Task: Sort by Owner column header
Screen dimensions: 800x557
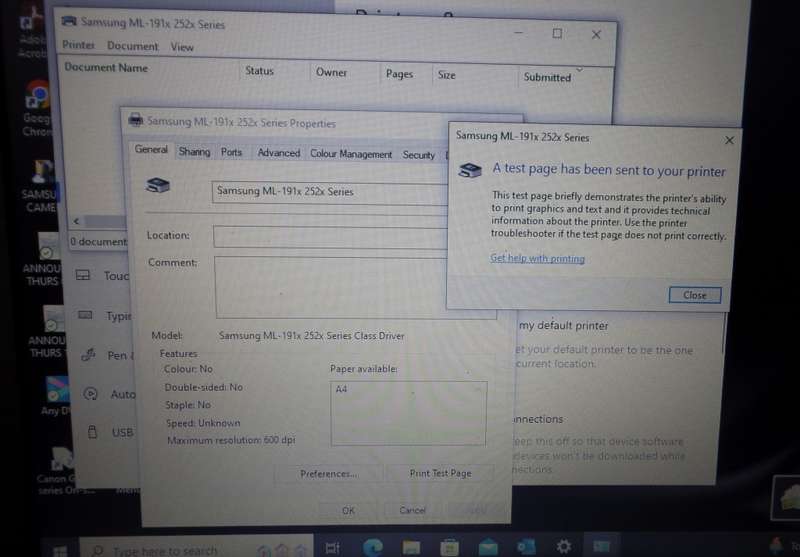Action: point(331,72)
